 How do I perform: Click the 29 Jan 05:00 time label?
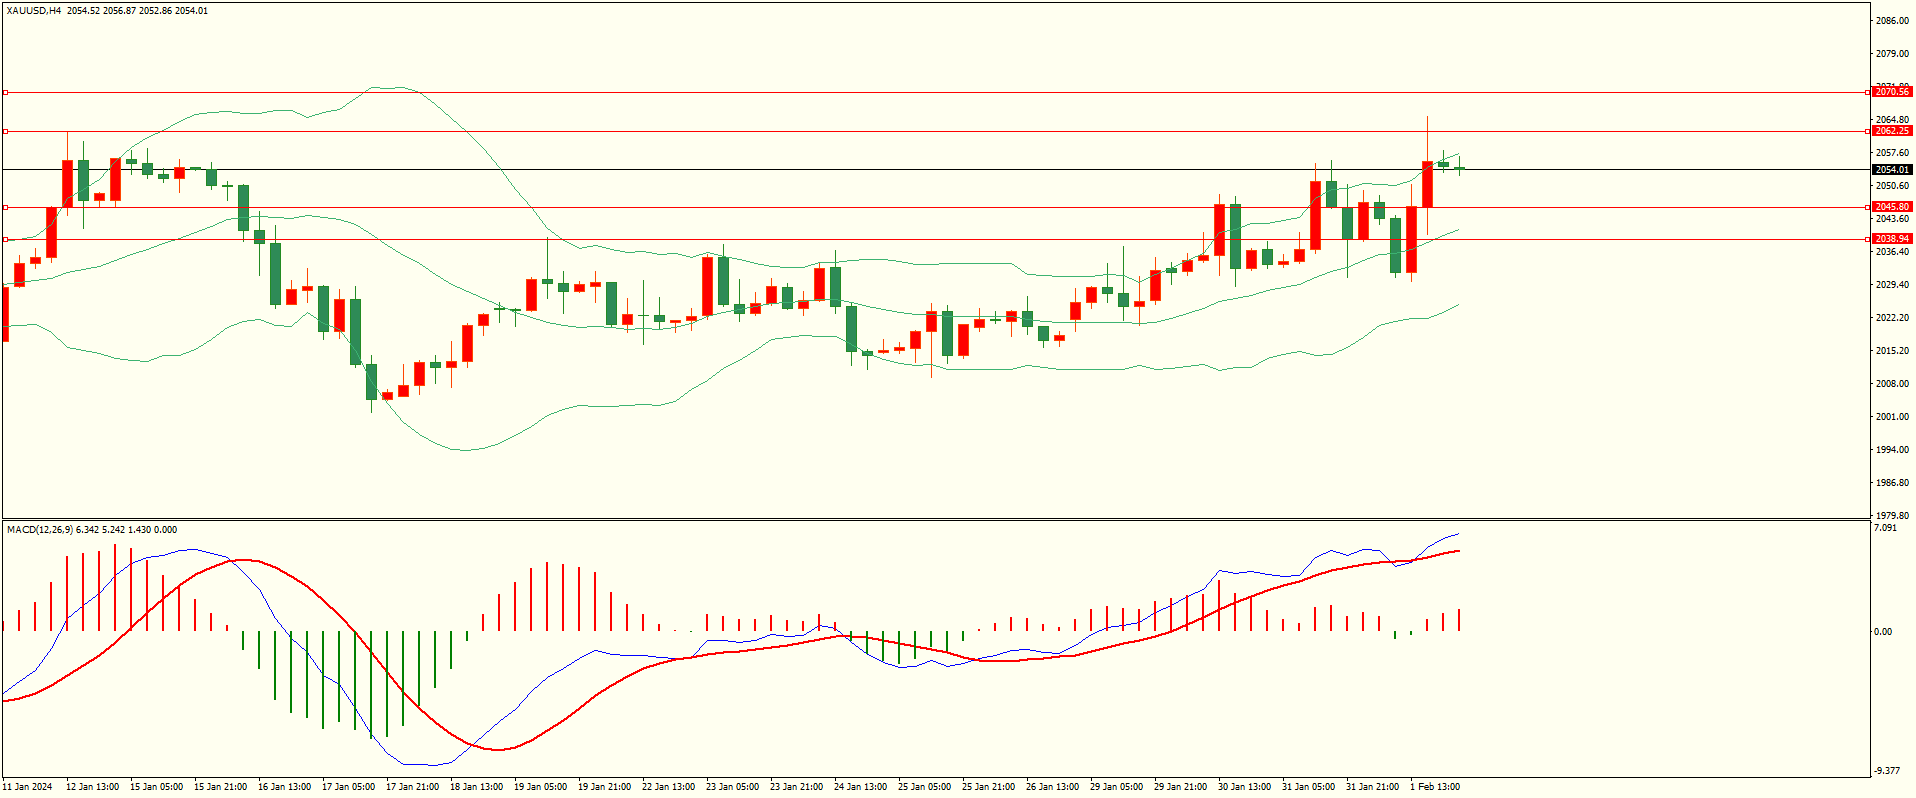point(1116,787)
